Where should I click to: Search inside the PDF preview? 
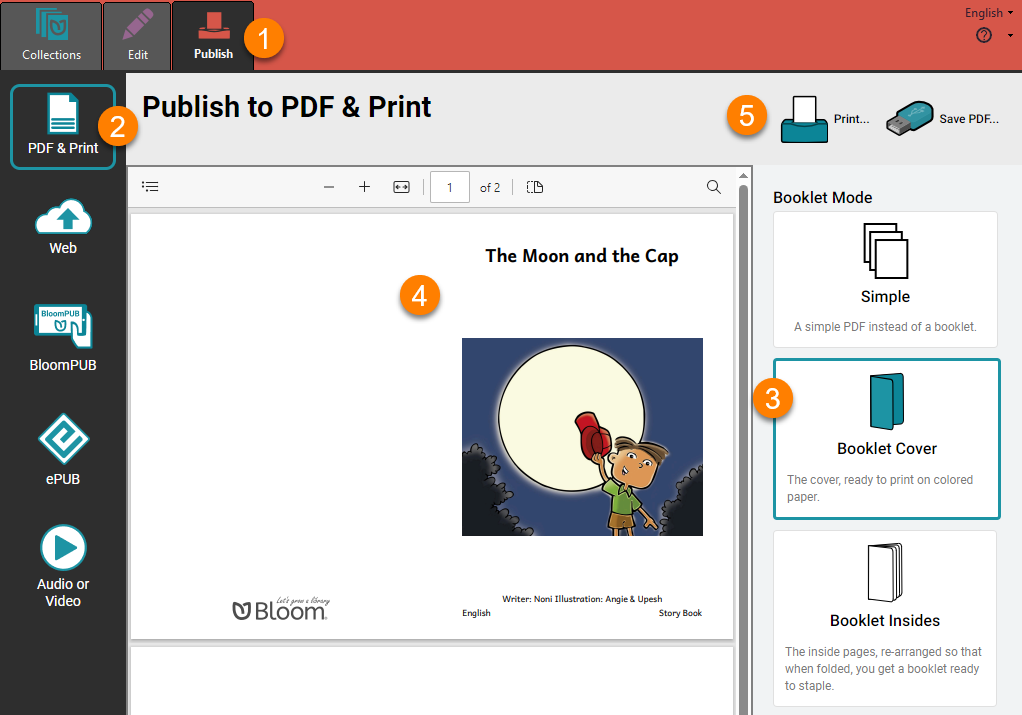tap(714, 187)
